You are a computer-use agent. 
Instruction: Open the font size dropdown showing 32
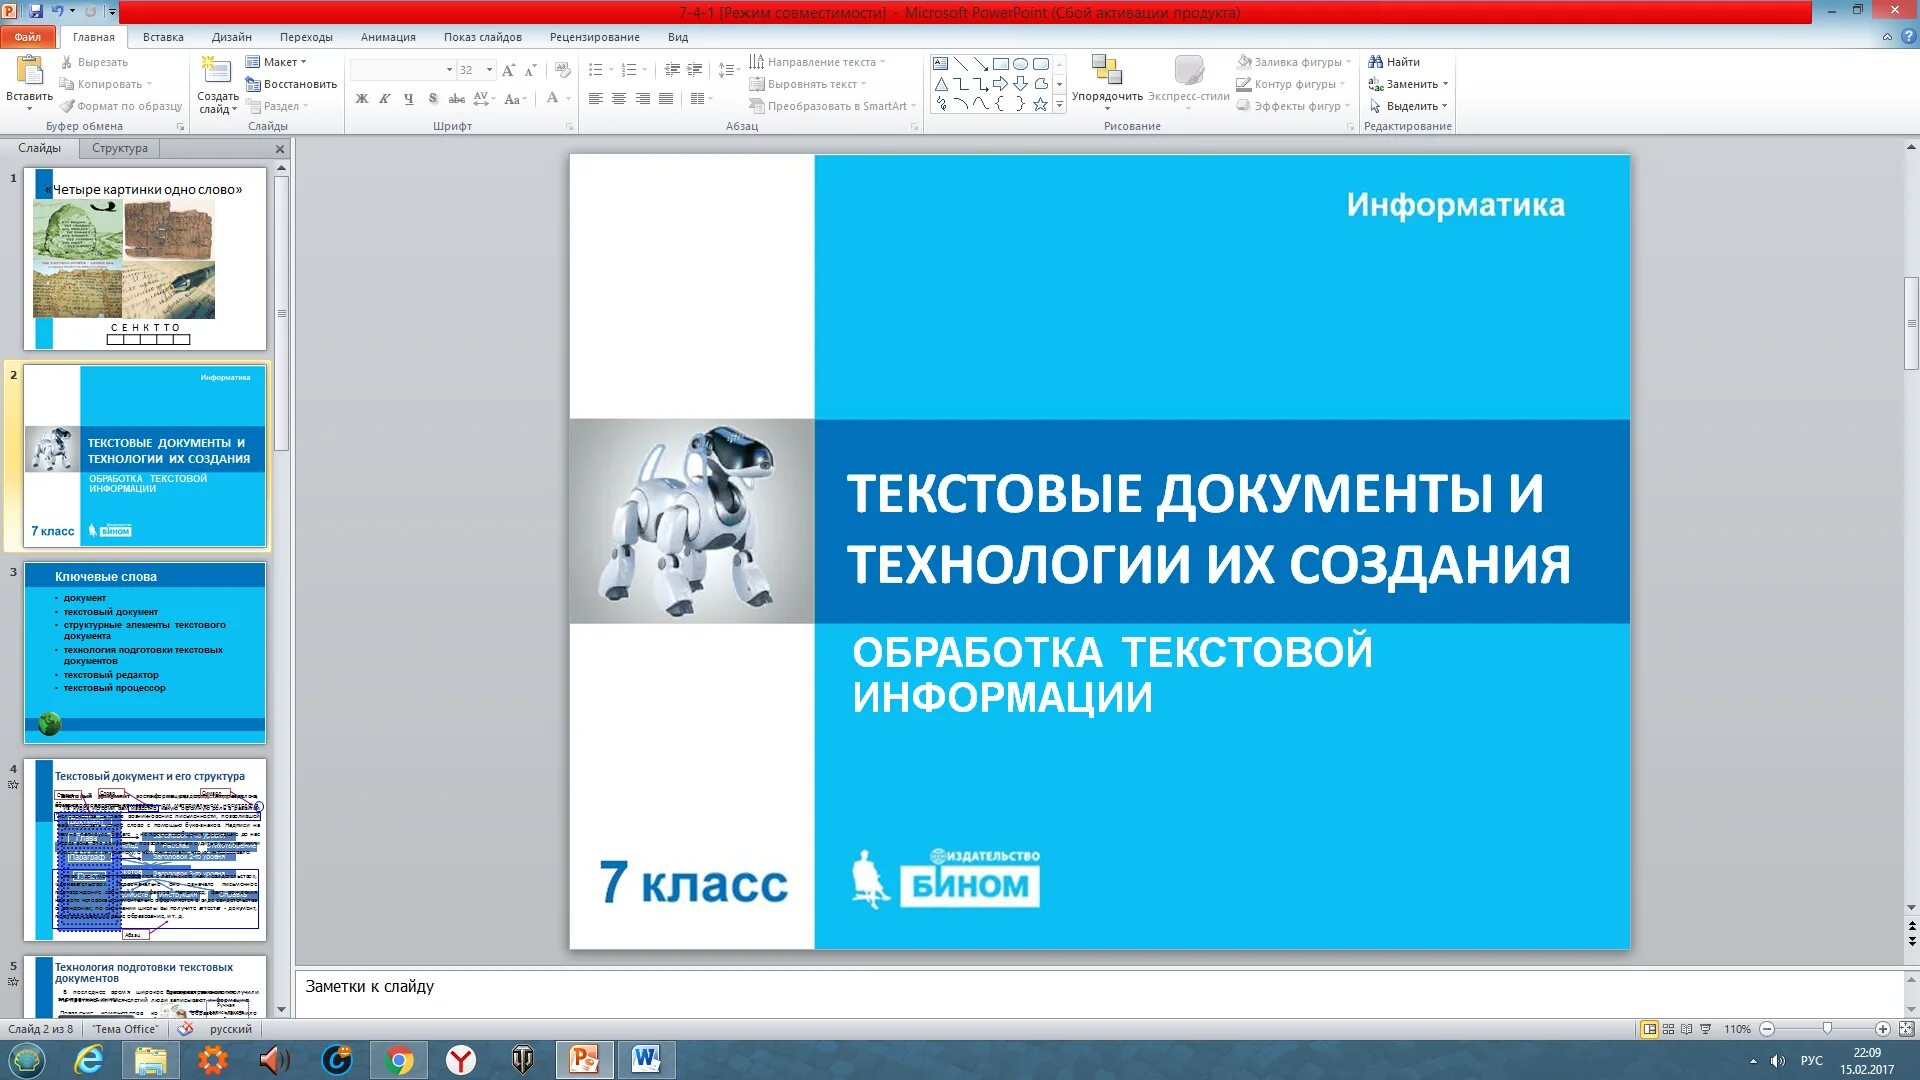[489, 70]
